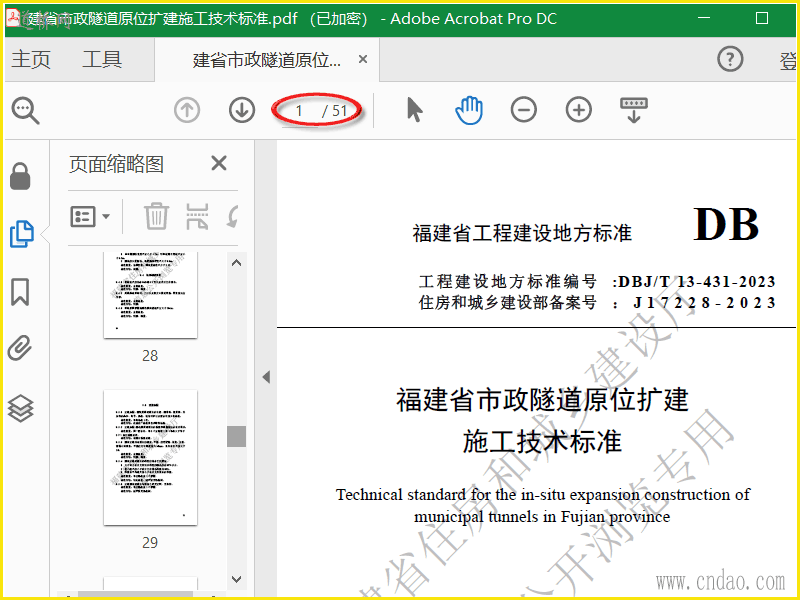800x600 pixels.
Task: Click the document title 福建省市政隧道原位扩建
Action: coord(542,399)
